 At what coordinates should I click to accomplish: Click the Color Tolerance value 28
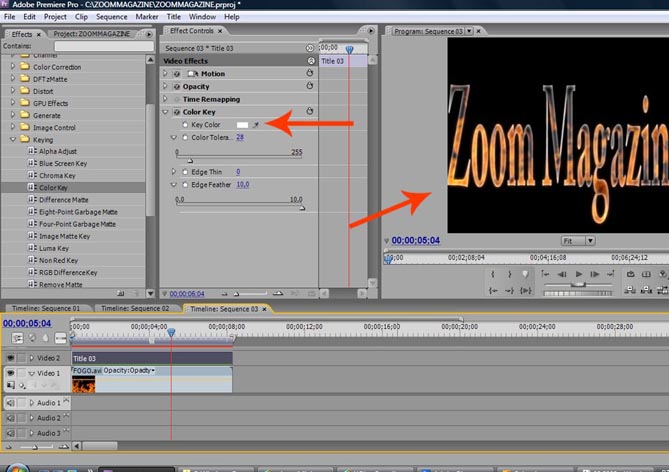(x=240, y=137)
